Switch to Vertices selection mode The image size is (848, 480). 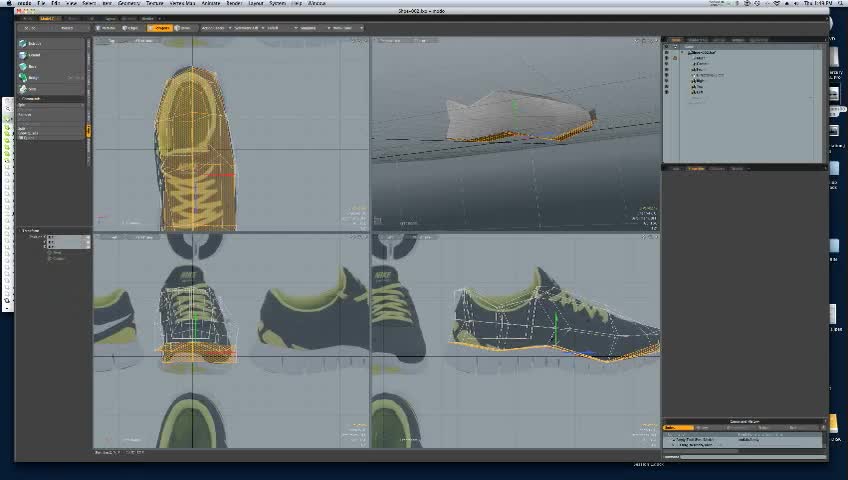pyautogui.click(x=107, y=28)
